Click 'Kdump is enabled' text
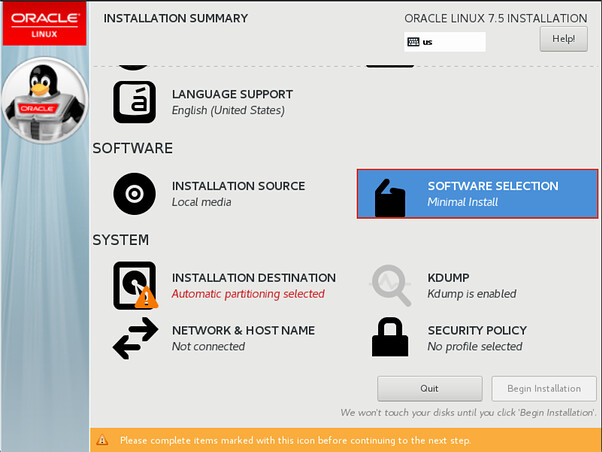Screen dimensions: 602x452 tap(472, 294)
